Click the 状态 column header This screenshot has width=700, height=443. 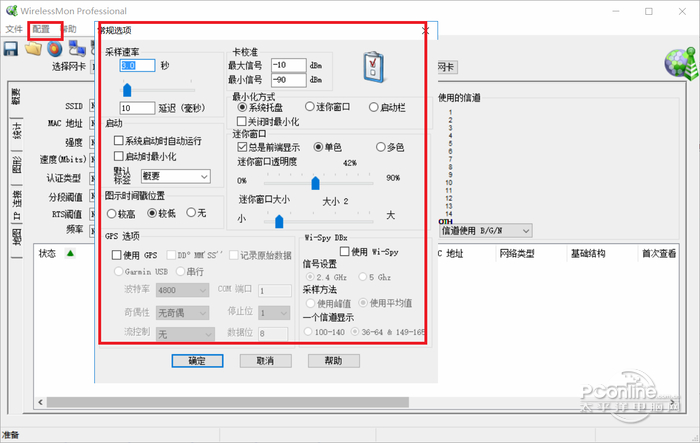(x=47, y=254)
